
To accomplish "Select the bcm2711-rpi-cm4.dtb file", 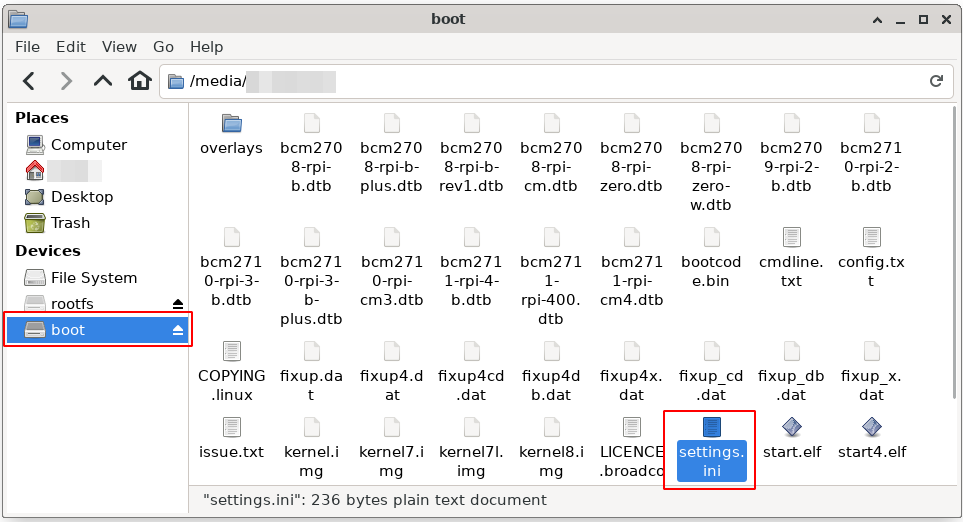I will (631, 268).
